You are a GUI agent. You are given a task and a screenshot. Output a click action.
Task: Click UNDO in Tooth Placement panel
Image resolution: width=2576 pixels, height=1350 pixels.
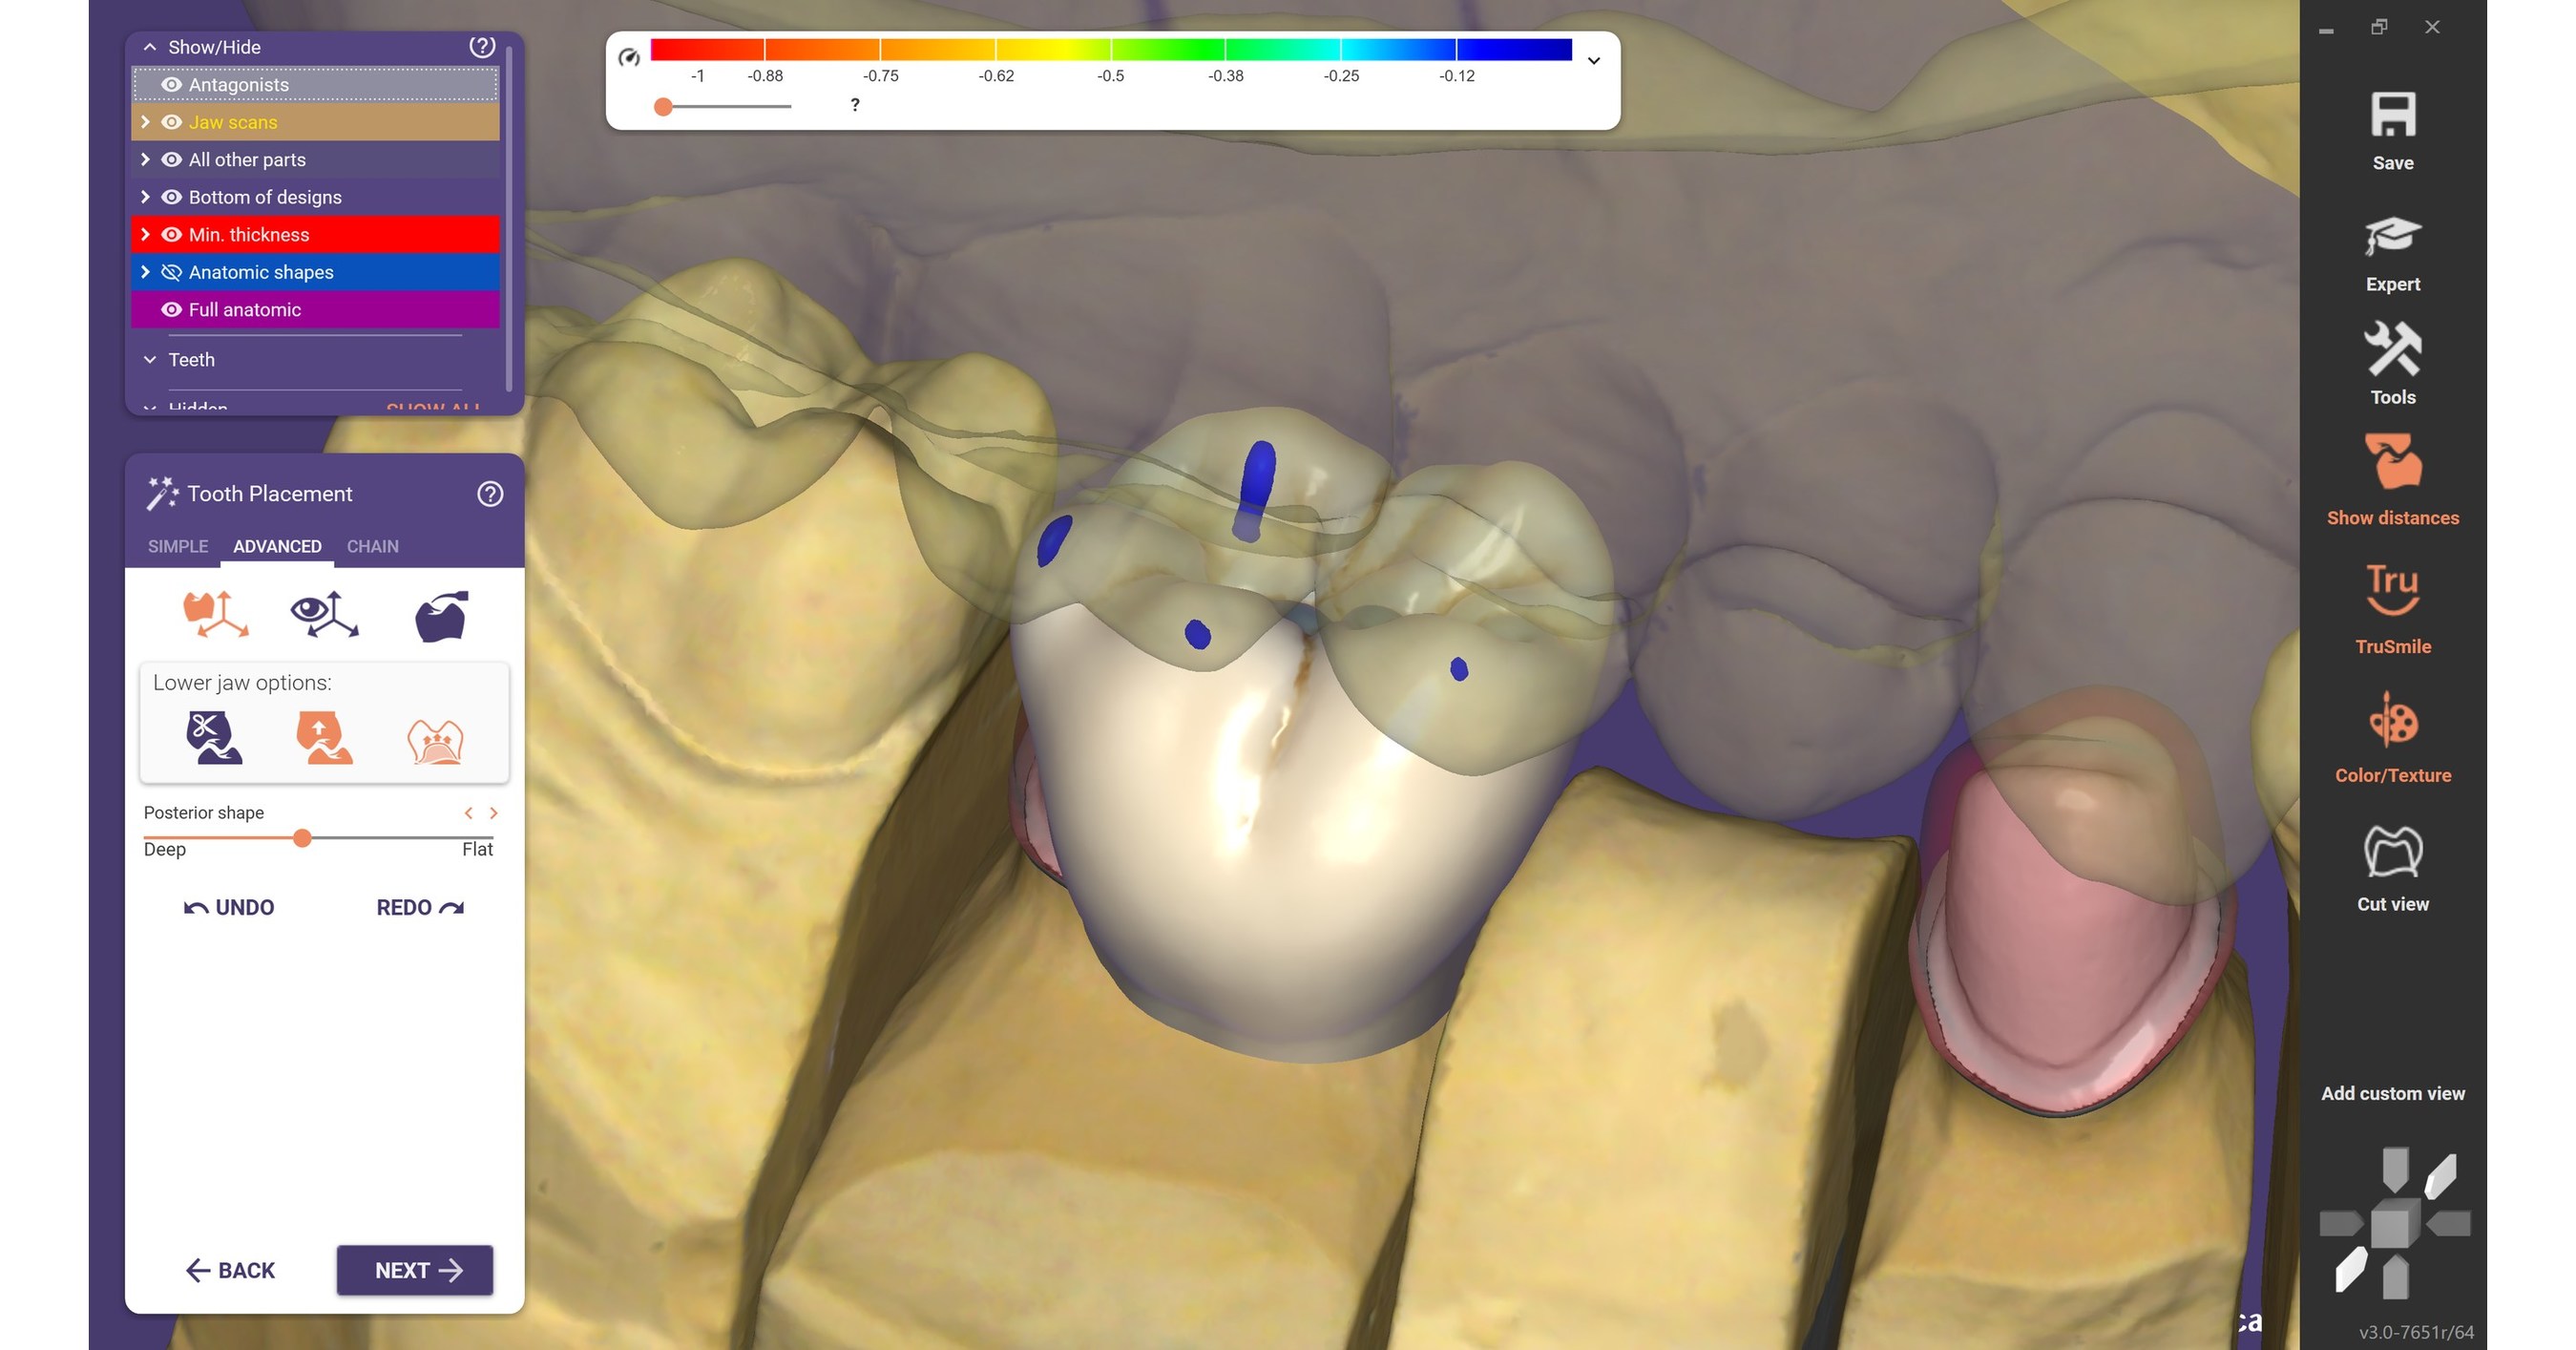point(228,907)
